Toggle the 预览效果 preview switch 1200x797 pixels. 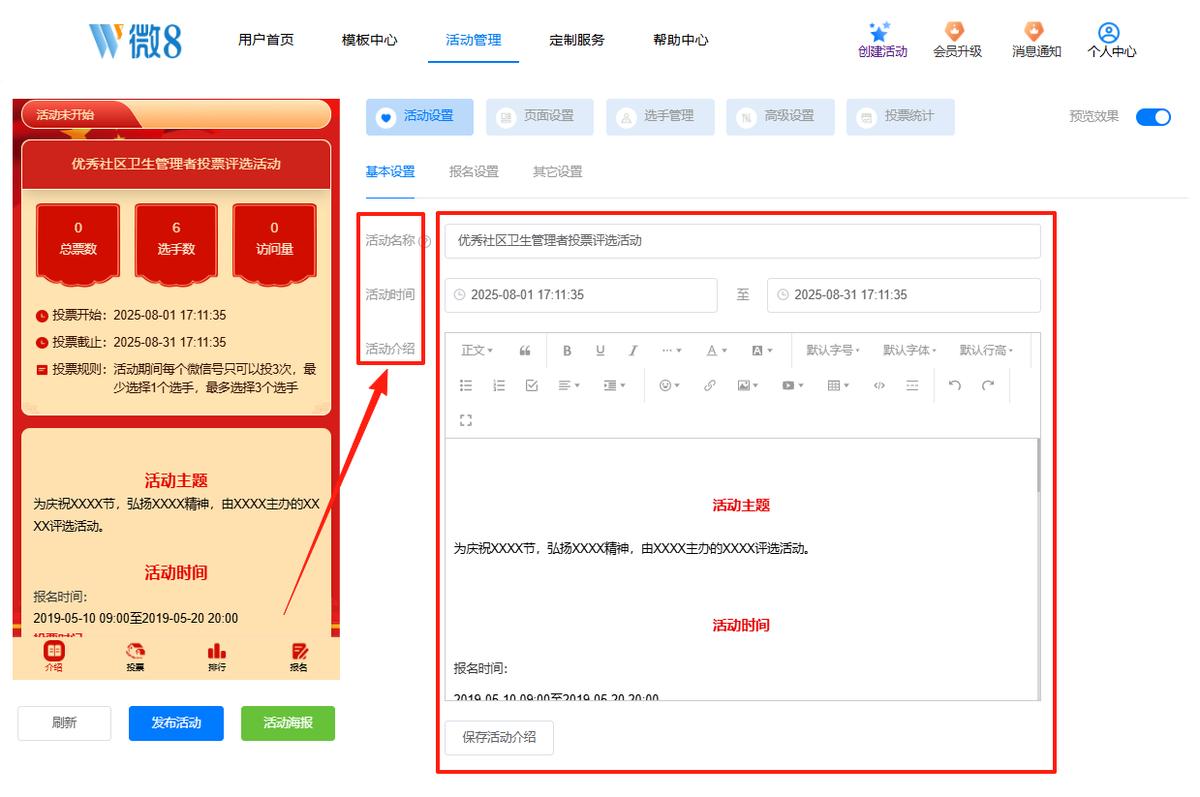click(1153, 117)
